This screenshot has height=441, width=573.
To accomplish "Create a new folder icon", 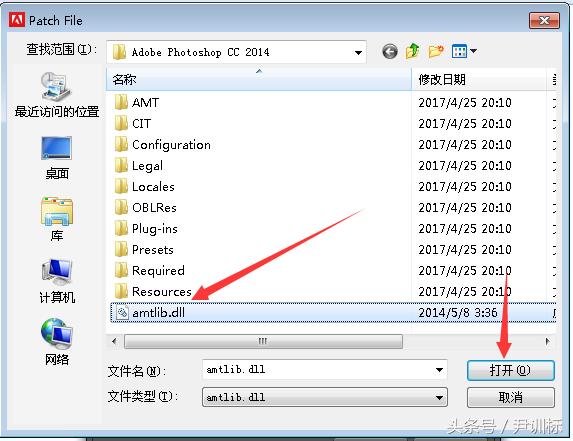I will (x=436, y=51).
